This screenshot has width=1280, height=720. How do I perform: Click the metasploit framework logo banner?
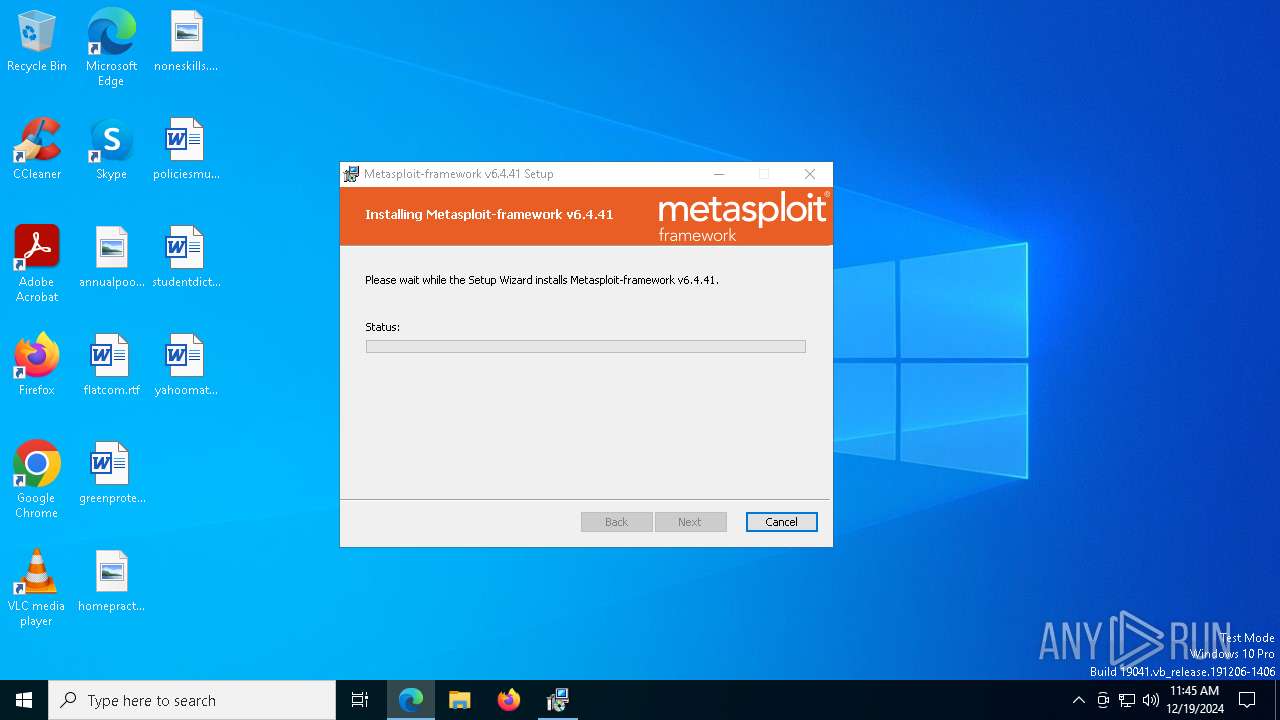tap(743, 218)
